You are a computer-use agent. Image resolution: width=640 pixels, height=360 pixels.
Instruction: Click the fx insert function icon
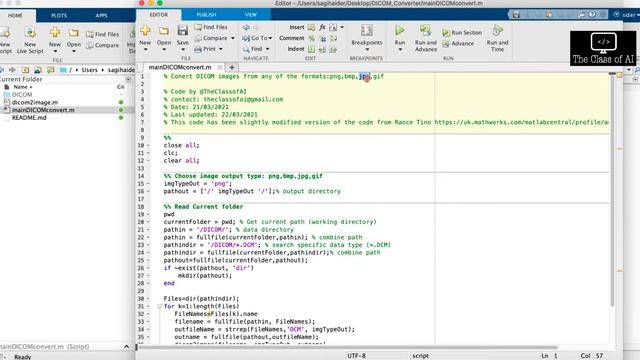pos(322,27)
